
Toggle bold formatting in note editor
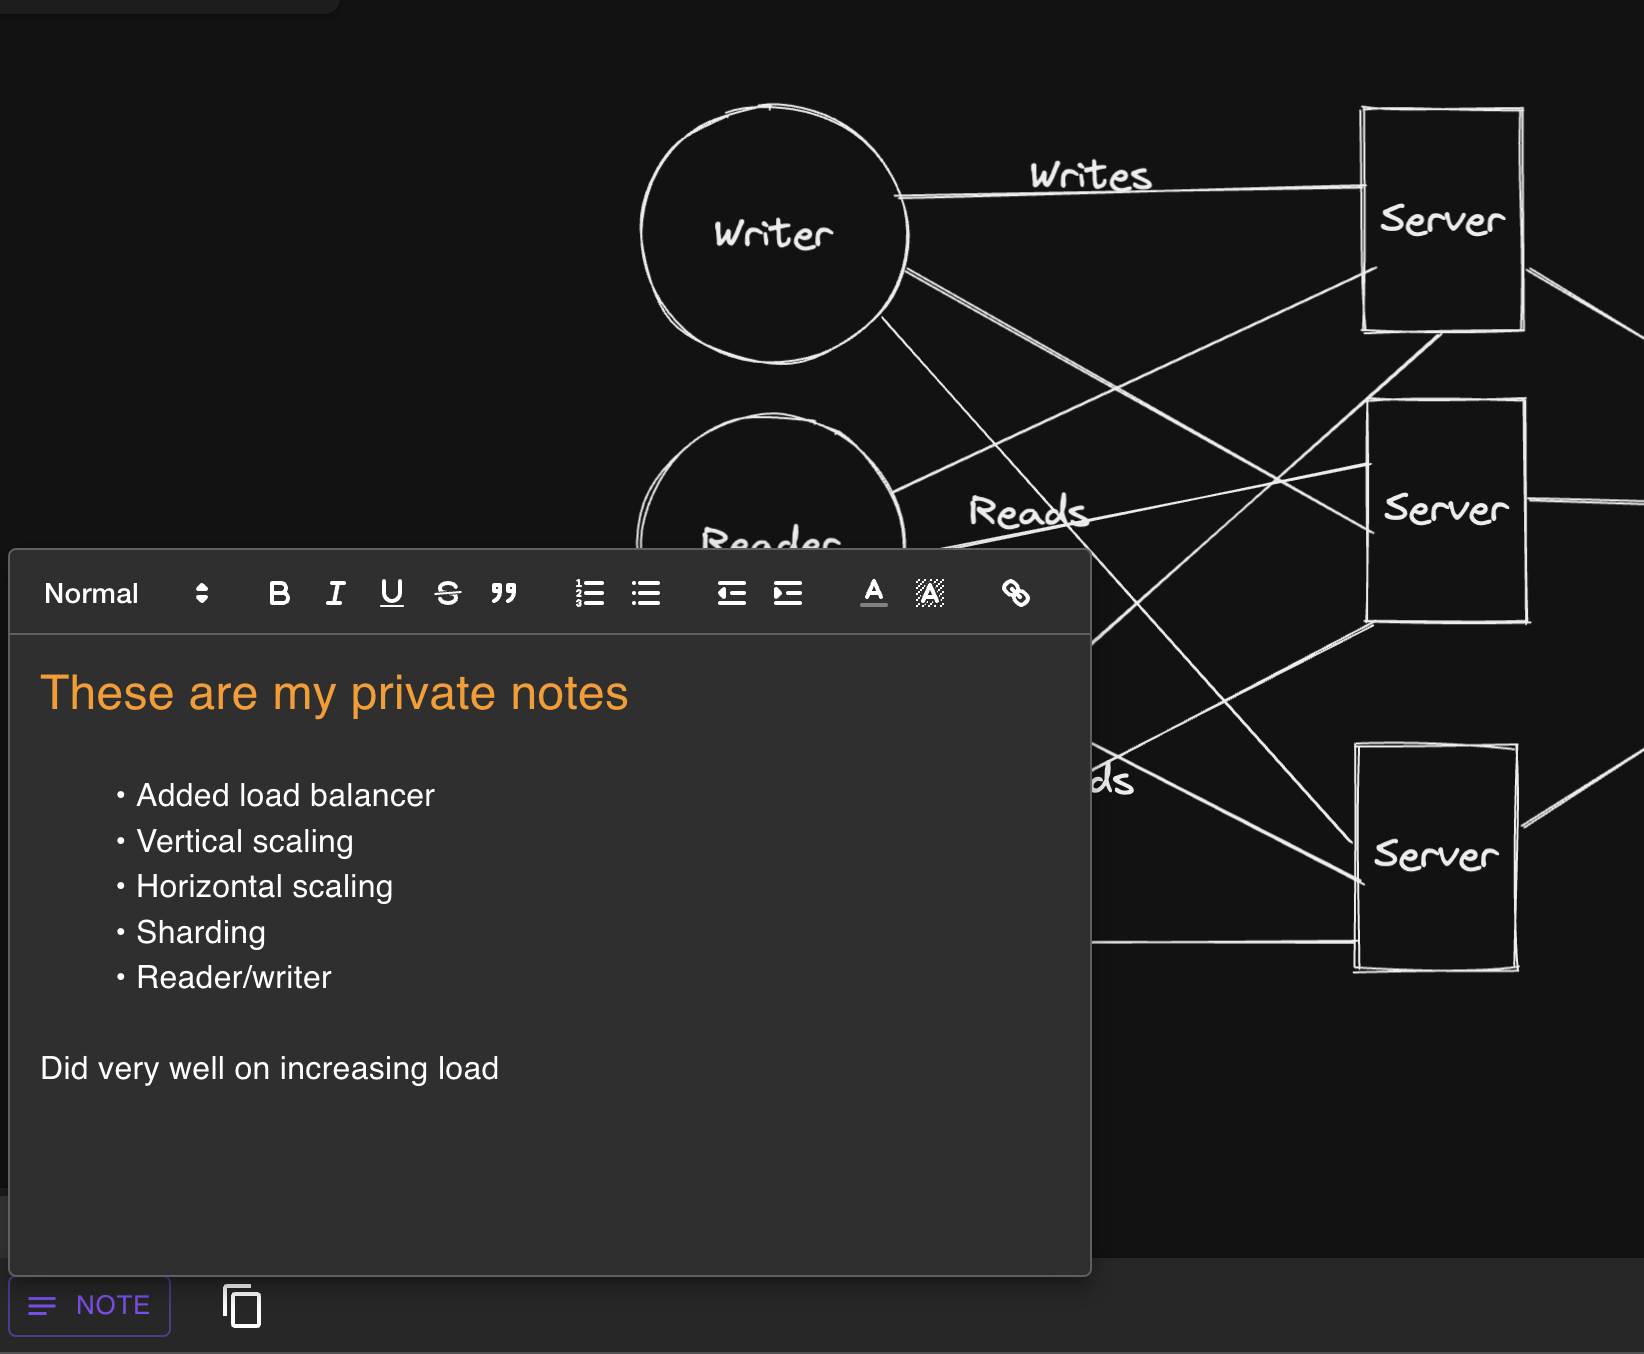point(279,593)
